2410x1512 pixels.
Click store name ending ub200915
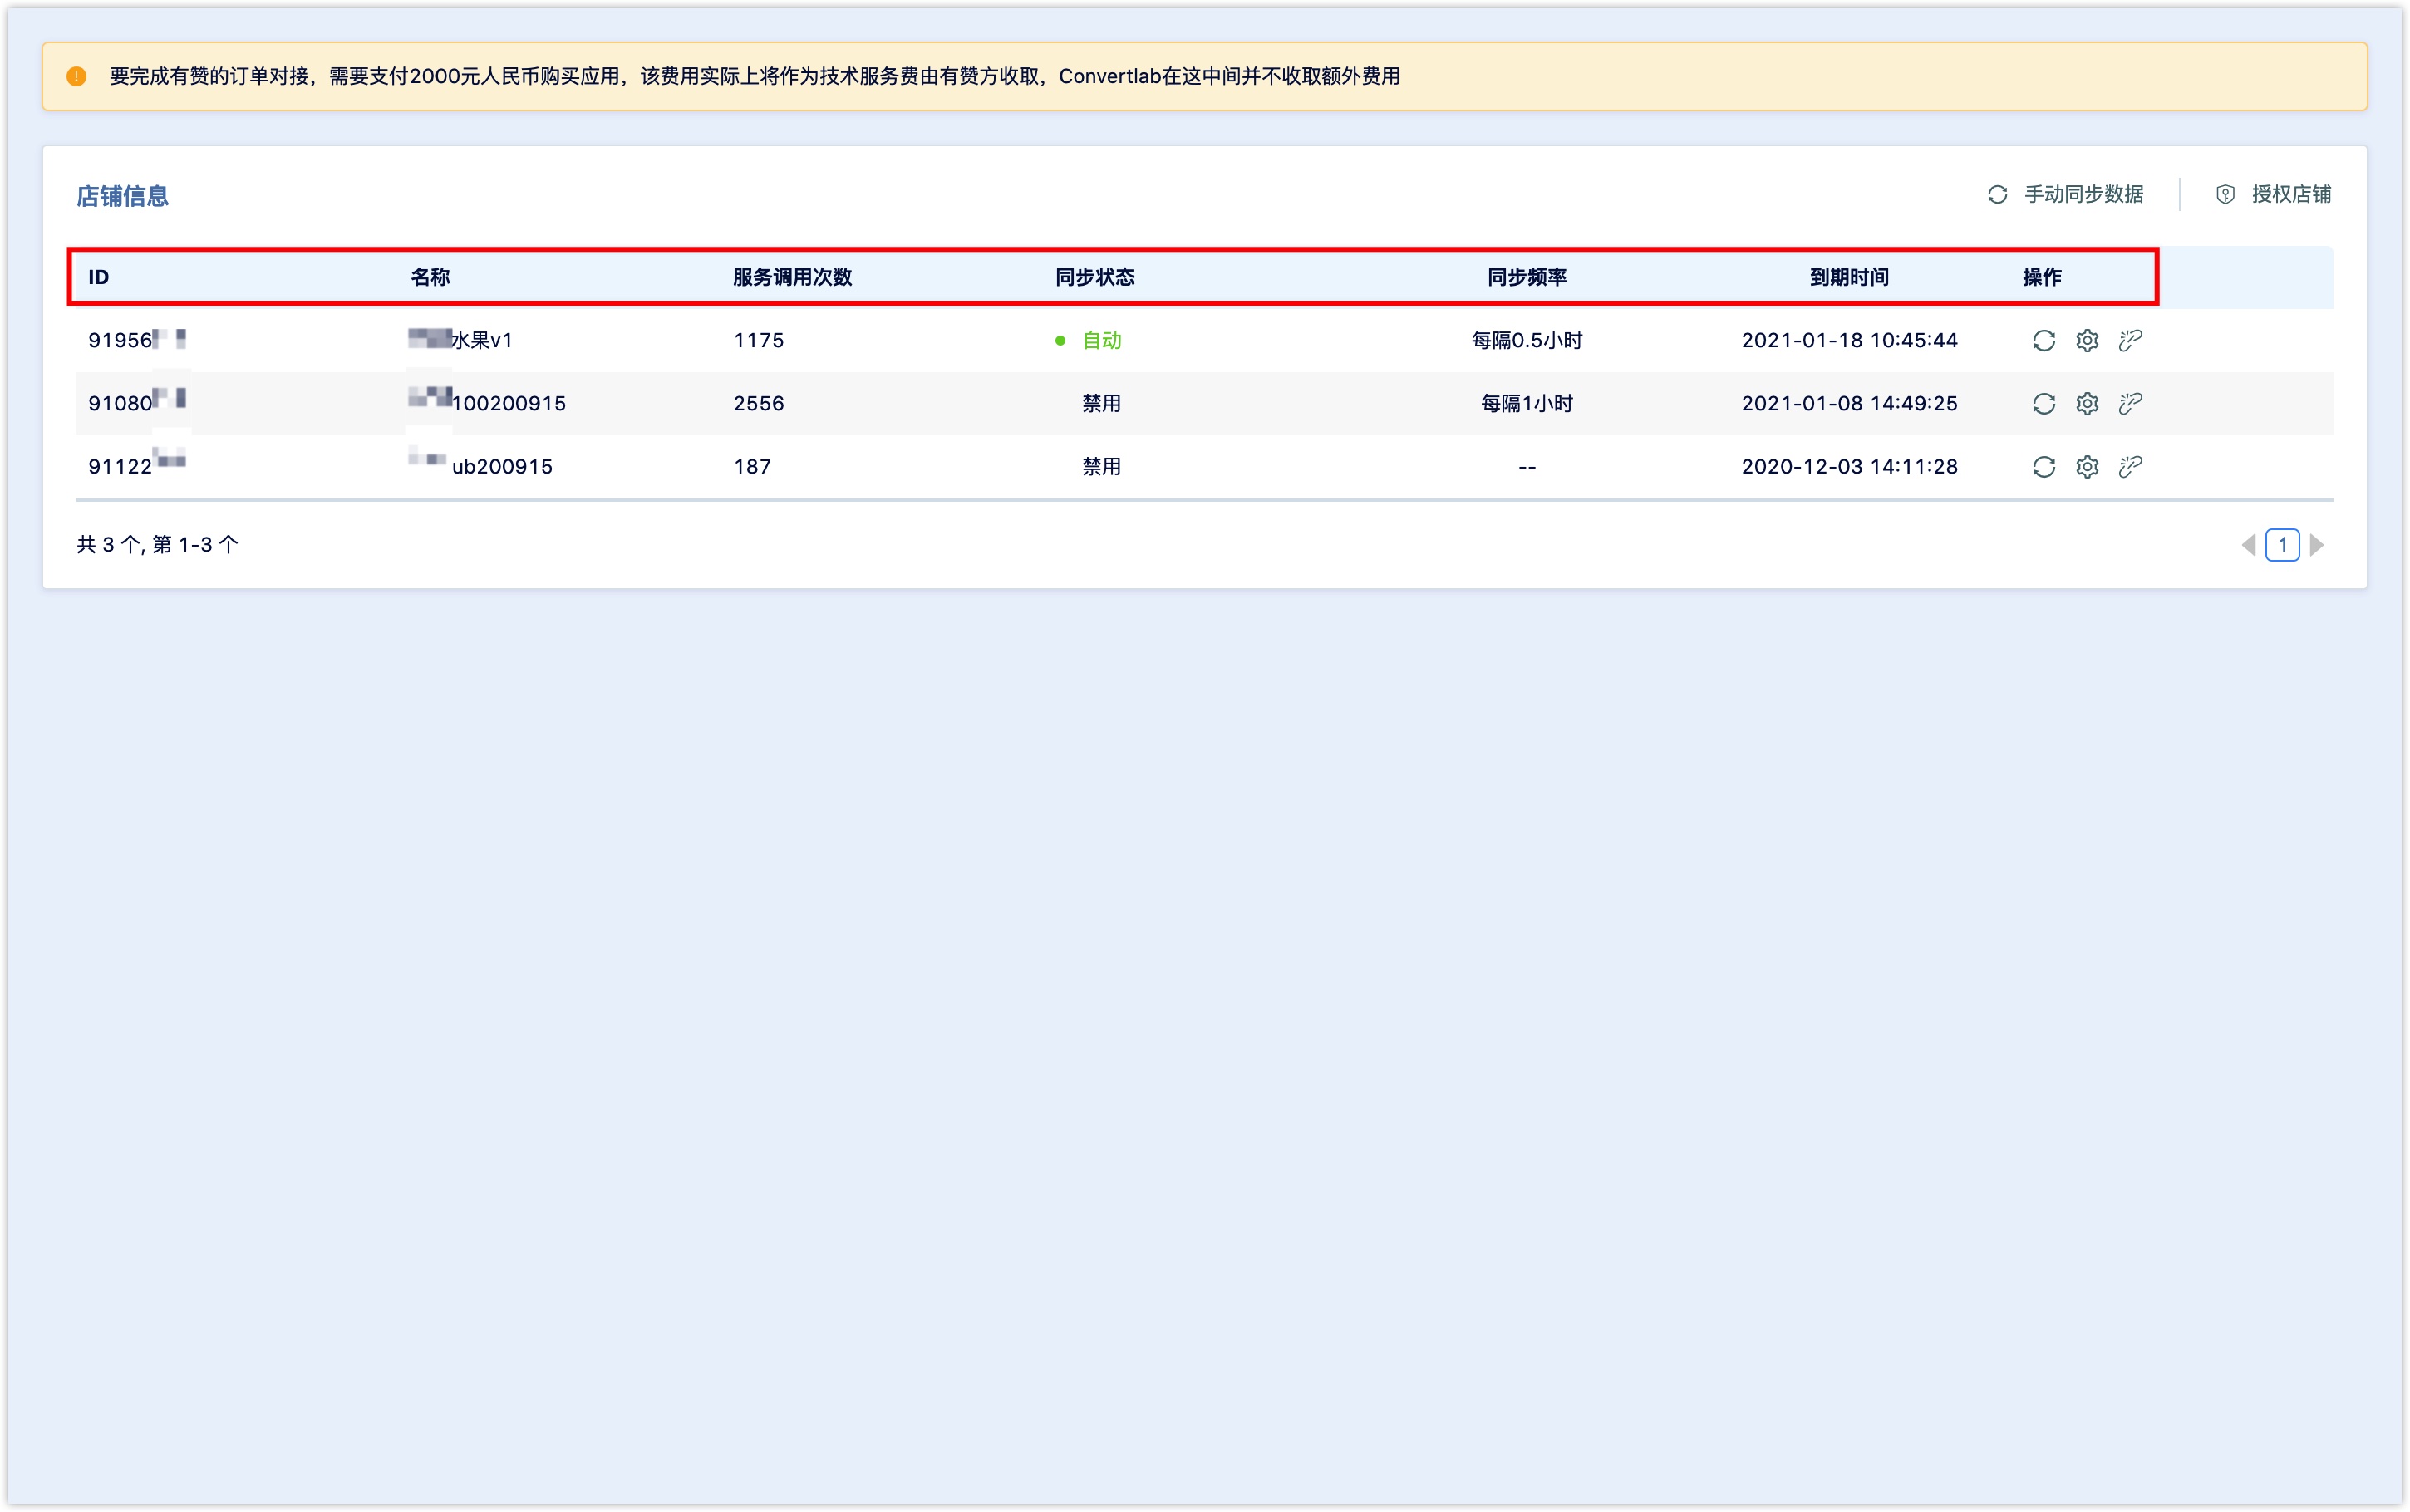(x=480, y=466)
